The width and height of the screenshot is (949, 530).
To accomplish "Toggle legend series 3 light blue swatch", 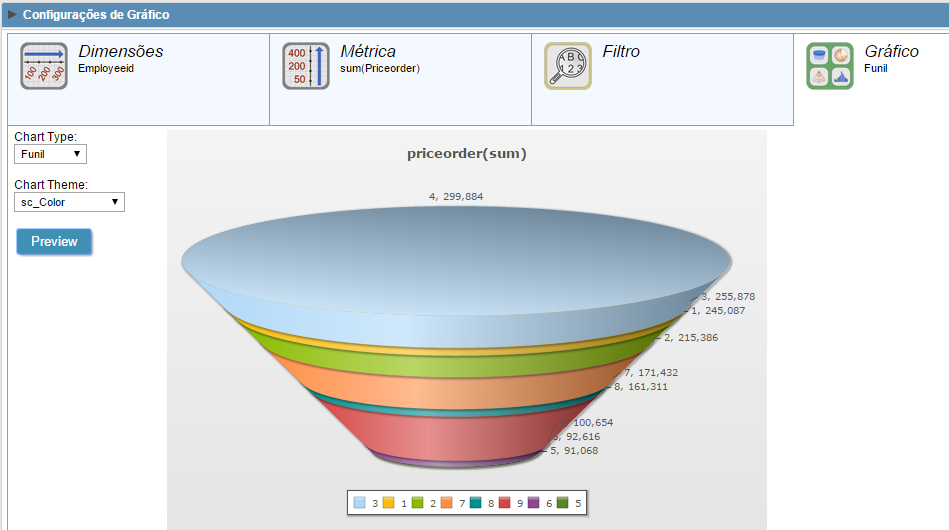I will (360, 503).
